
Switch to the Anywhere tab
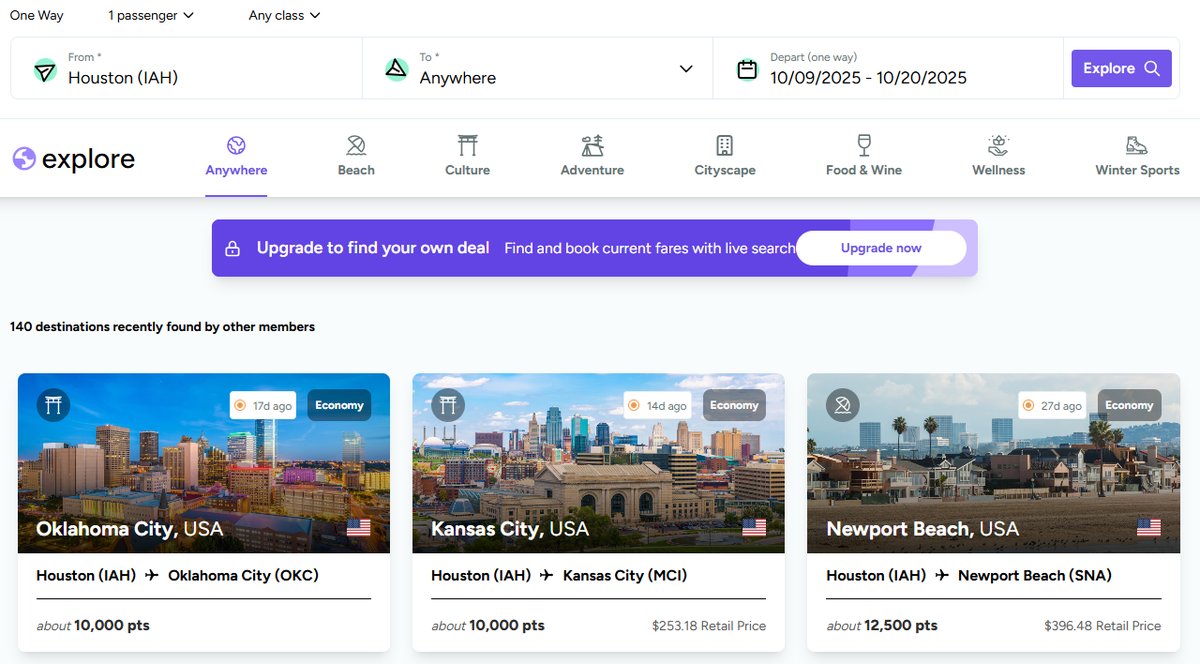coord(236,157)
